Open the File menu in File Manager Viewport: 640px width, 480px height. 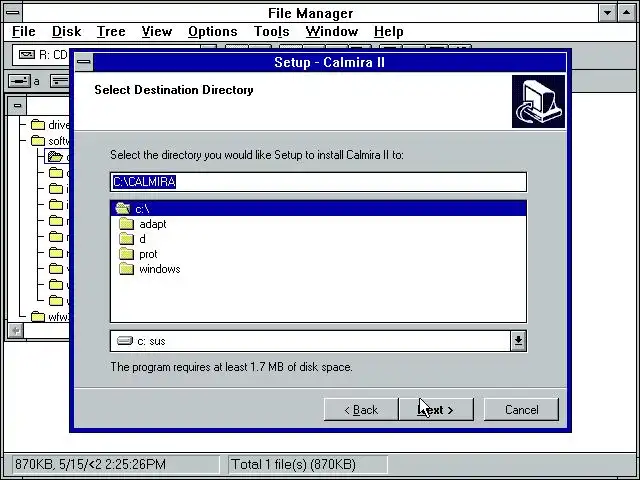(x=24, y=31)
